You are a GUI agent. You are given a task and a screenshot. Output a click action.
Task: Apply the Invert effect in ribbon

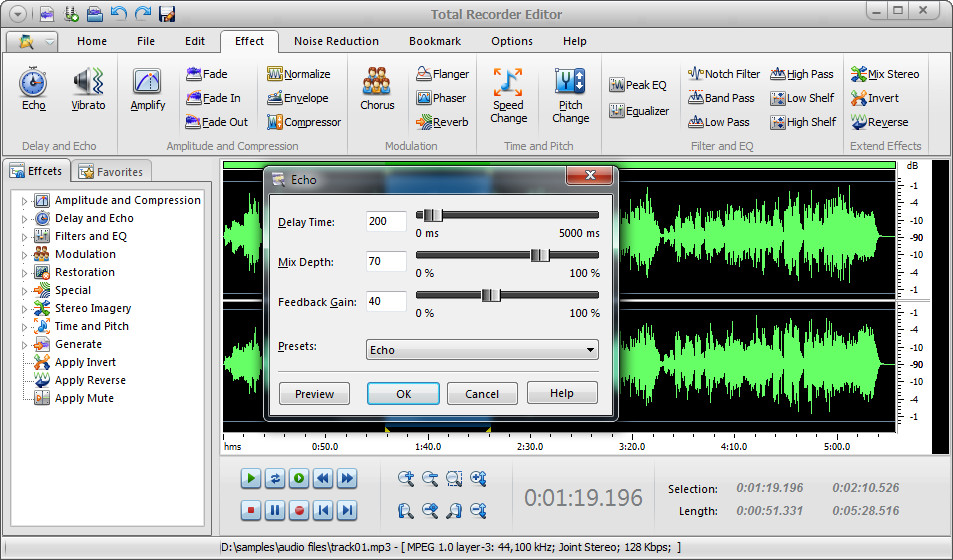click(875, 98)
